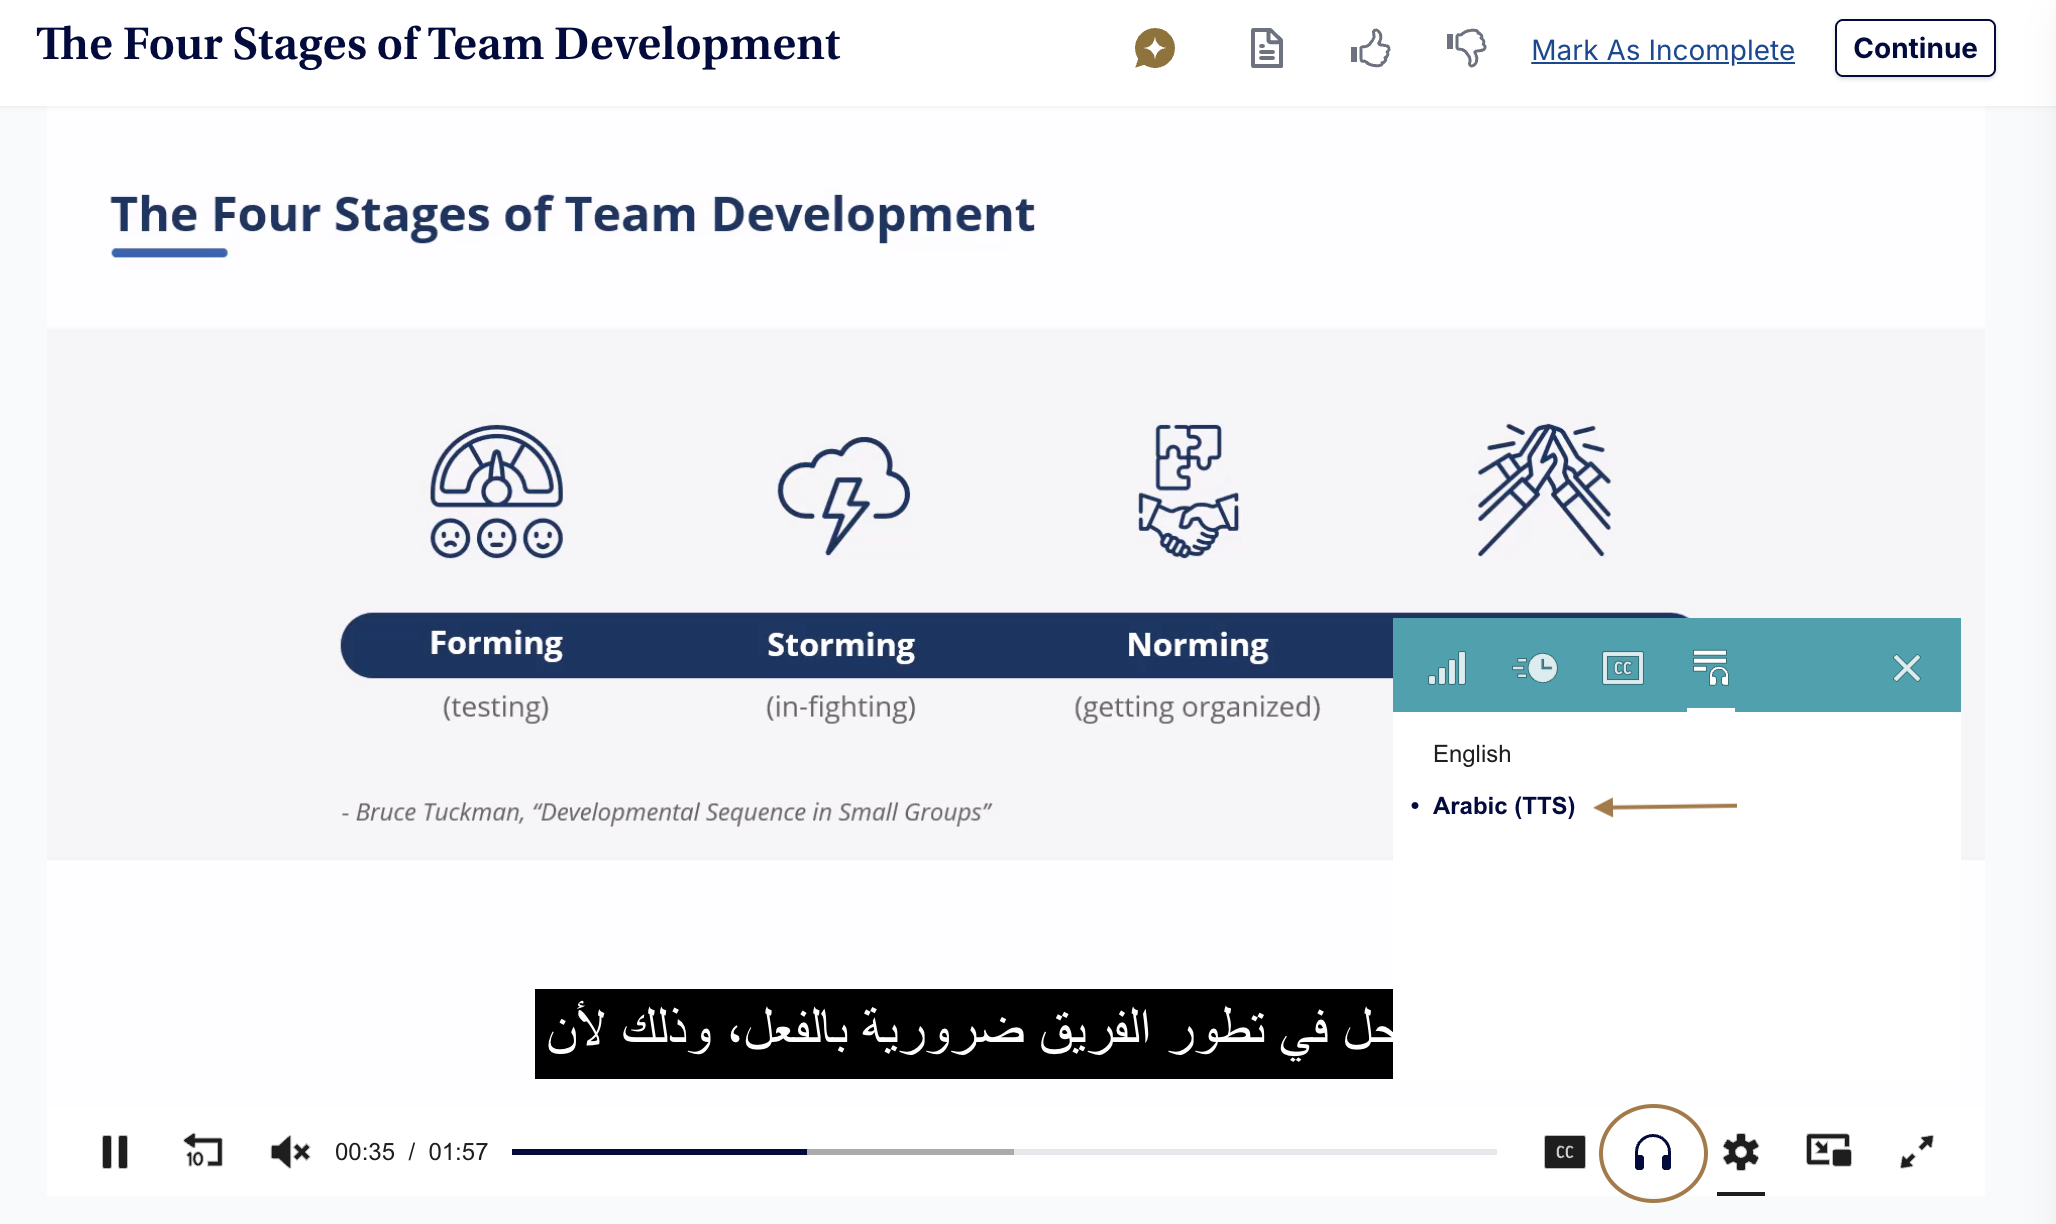Enter fullscreen mode

click(x=1916, y=1152)
